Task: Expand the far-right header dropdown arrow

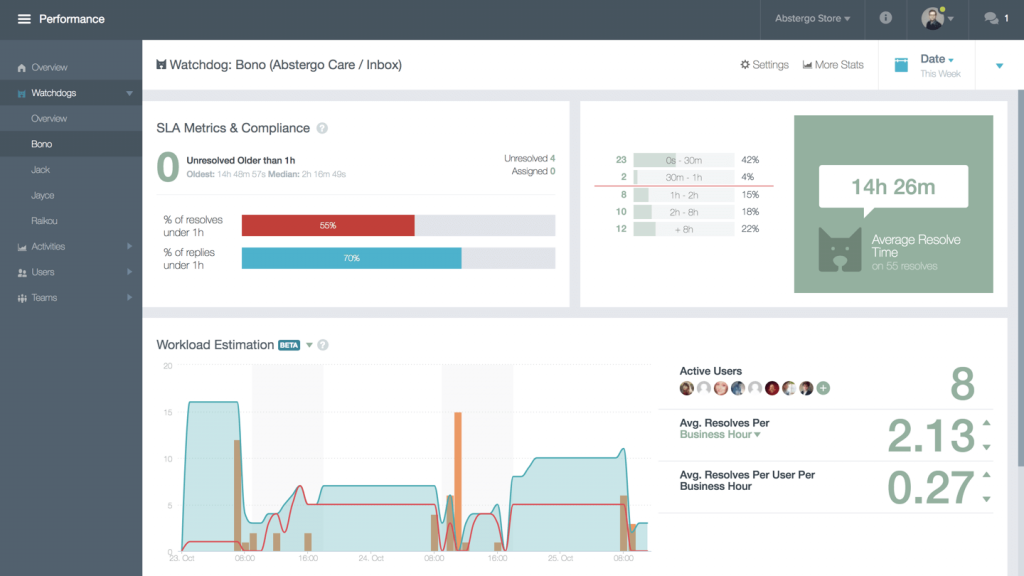Action: pyautogui.click(x=999, y=65)
